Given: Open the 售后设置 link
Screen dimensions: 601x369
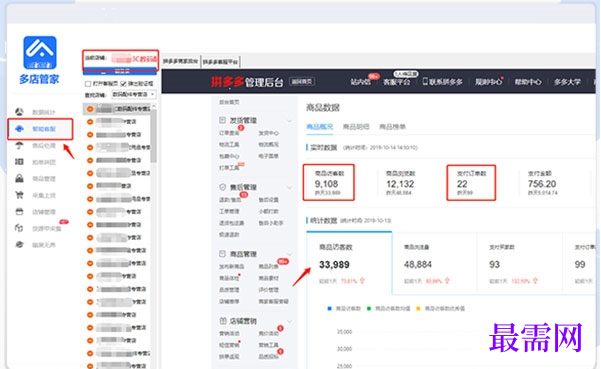Looking at the screenshot, I should [268, 200].
